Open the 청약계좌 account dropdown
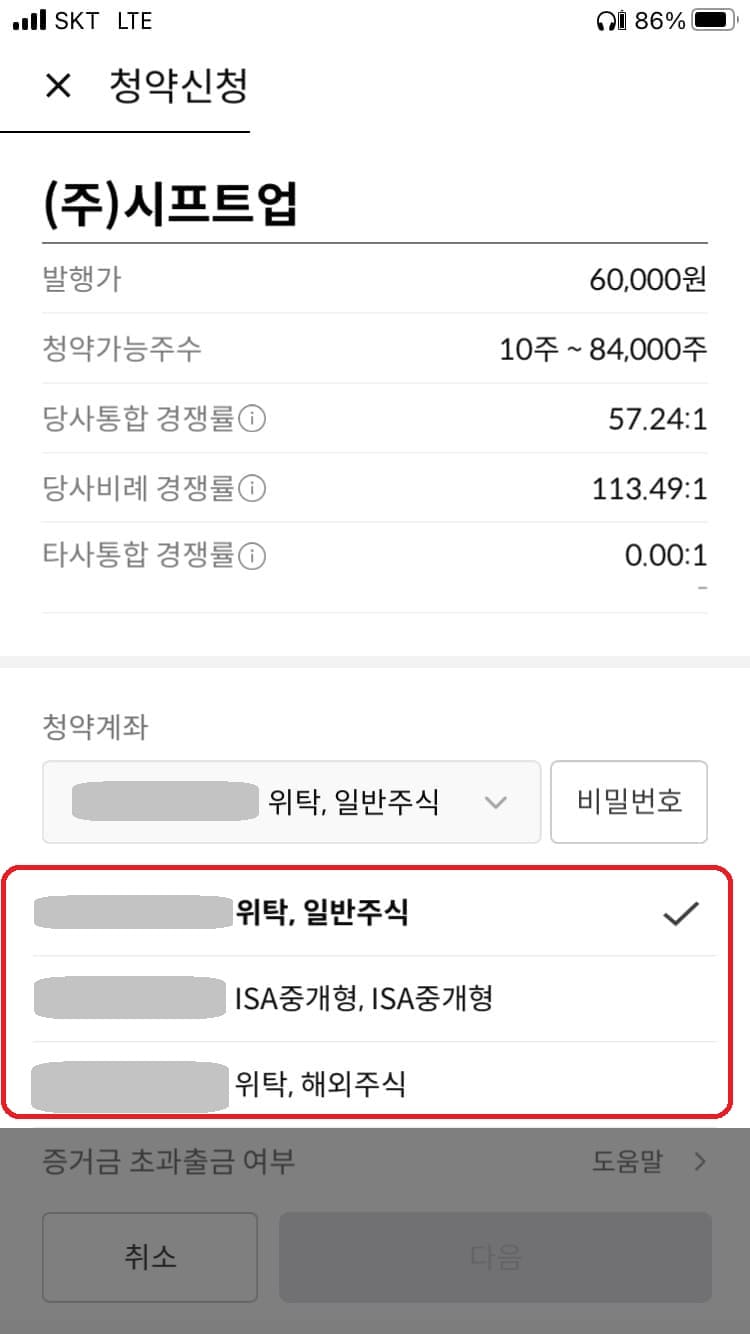 tap(290, 801)
